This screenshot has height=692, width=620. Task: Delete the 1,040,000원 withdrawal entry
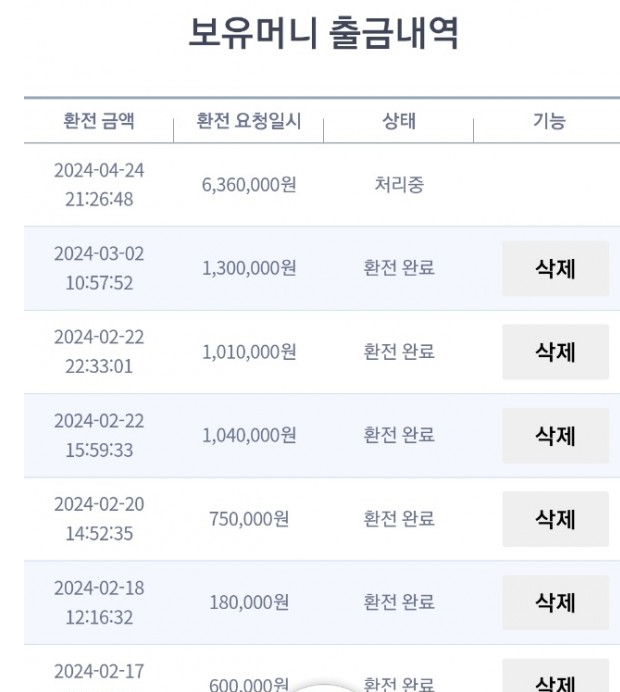[555, 436]
